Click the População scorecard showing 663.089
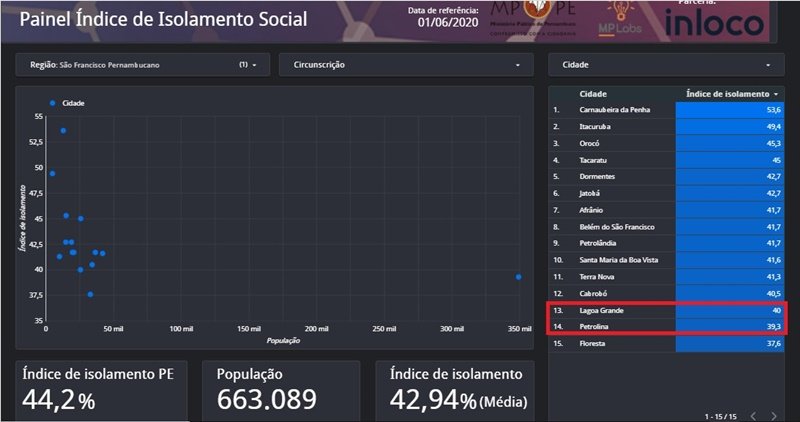The image size is (800, 422). (281, 390)
